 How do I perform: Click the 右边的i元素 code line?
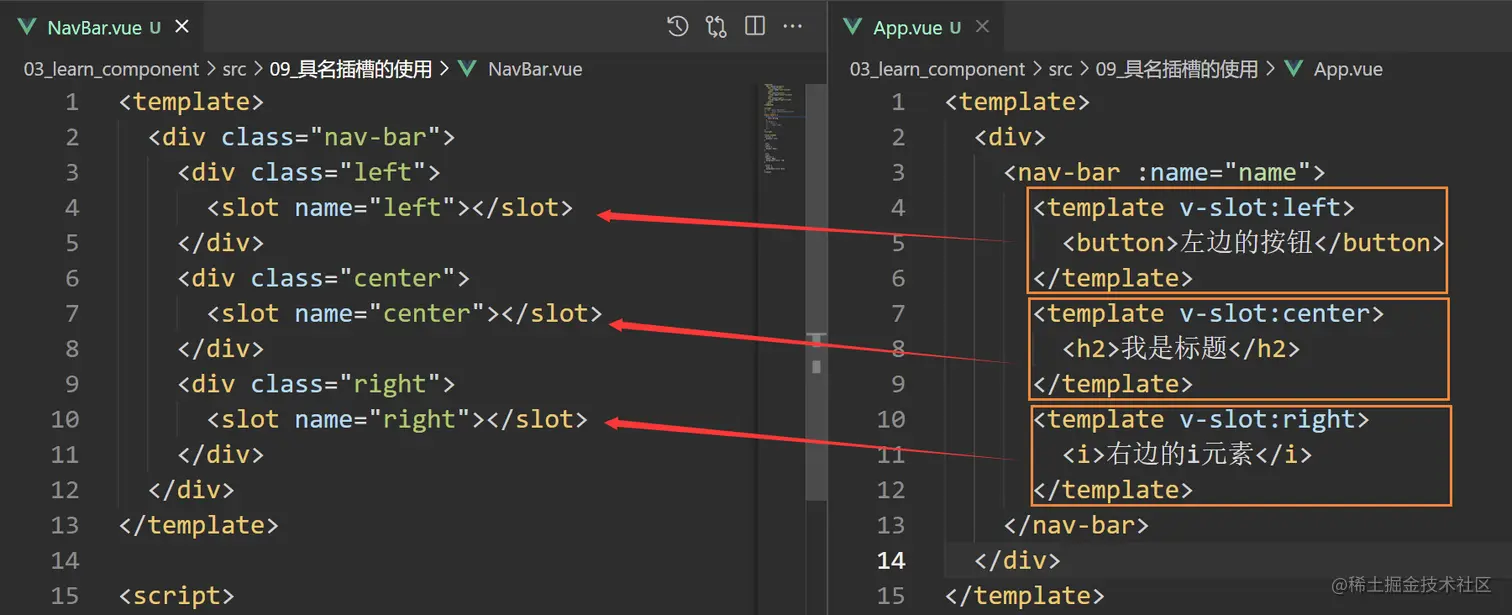[x=1187, y=454]
